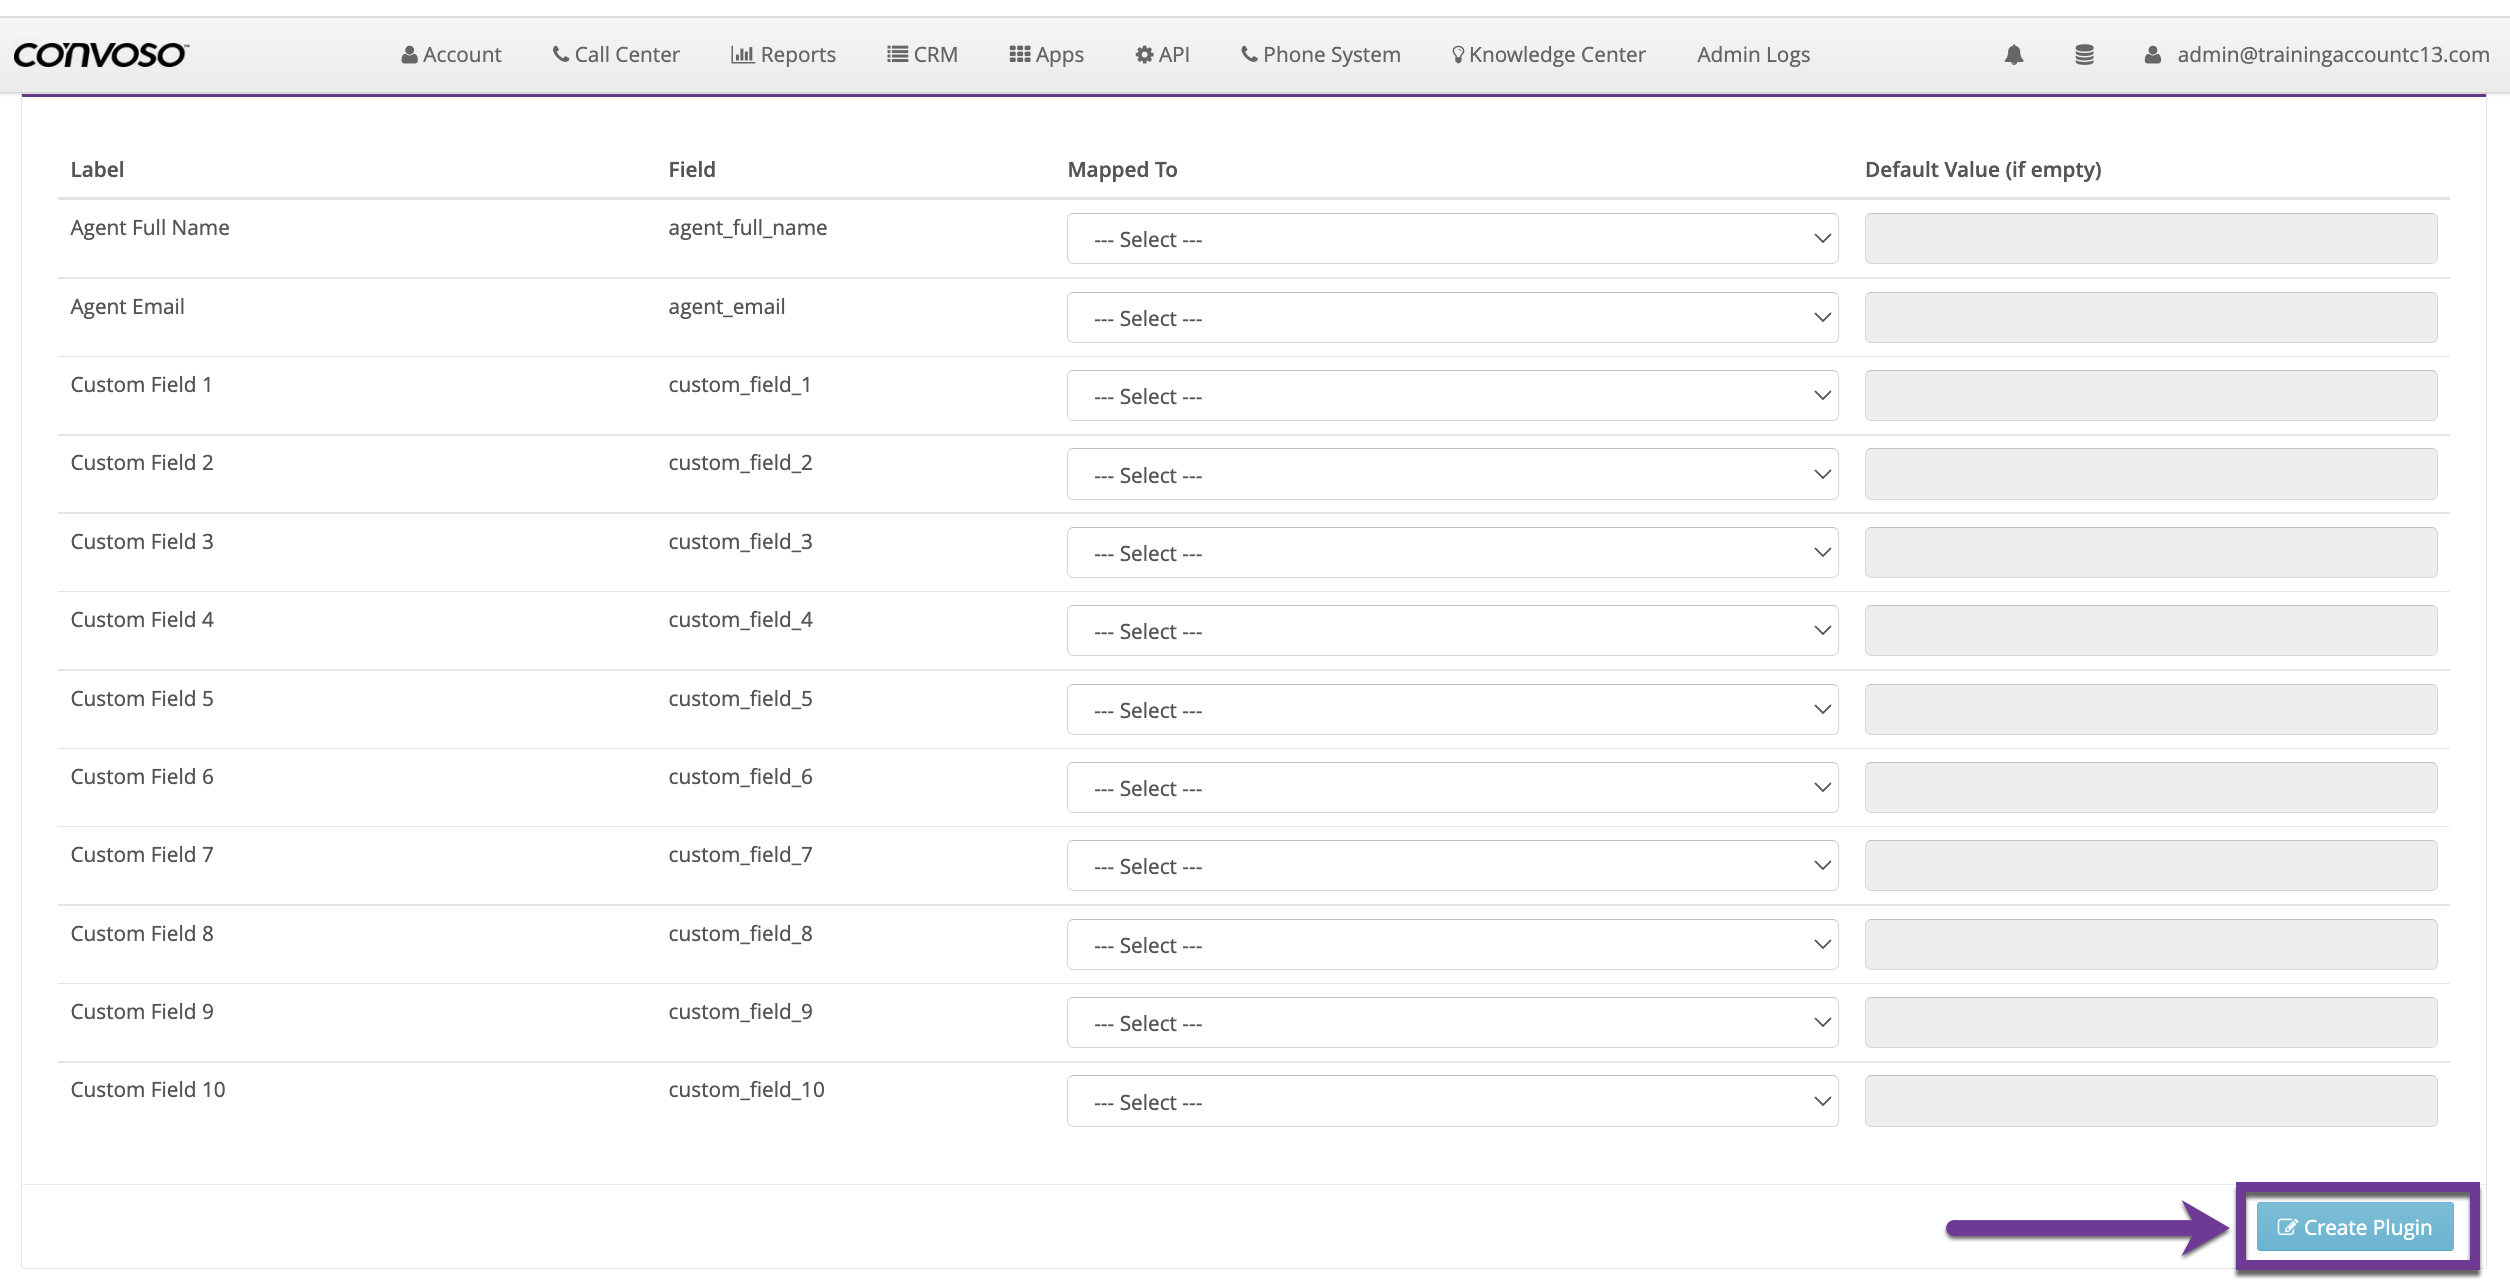
Task: Open the Reports menu
Action: [783, 55]
